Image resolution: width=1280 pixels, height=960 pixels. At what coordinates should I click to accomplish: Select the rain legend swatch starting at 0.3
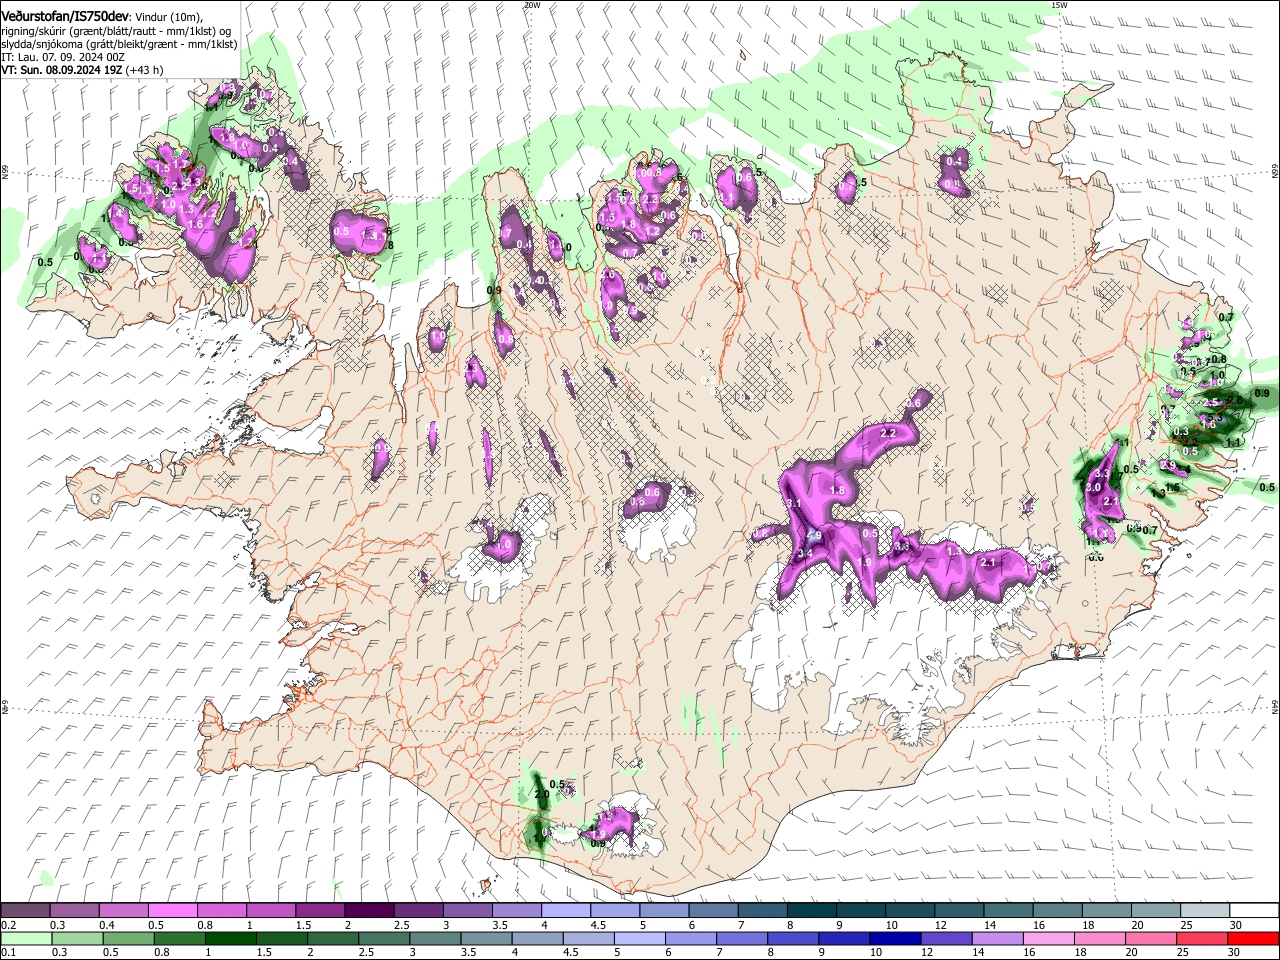(x=75, y=939)
